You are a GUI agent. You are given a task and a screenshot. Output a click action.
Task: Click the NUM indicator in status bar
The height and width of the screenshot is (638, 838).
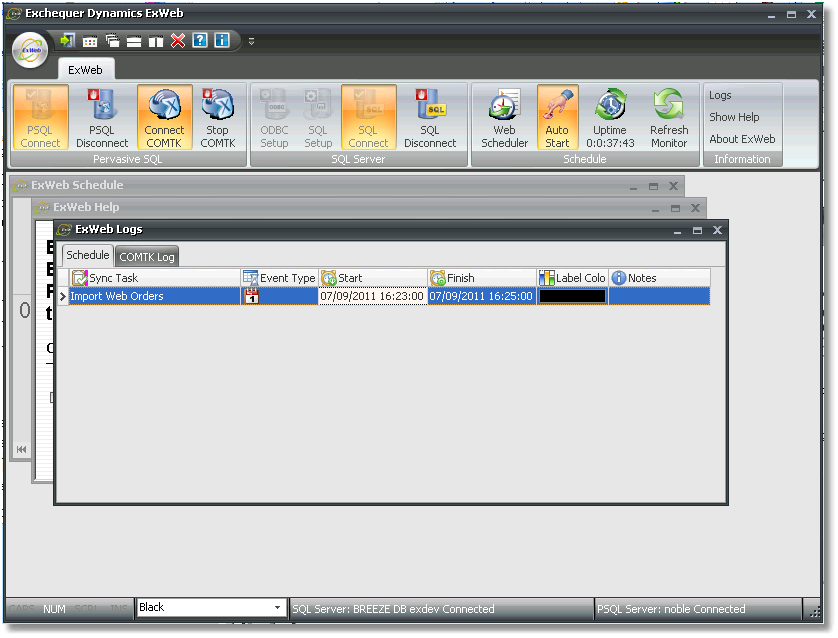pyautogui.click(x=54, y=609)
